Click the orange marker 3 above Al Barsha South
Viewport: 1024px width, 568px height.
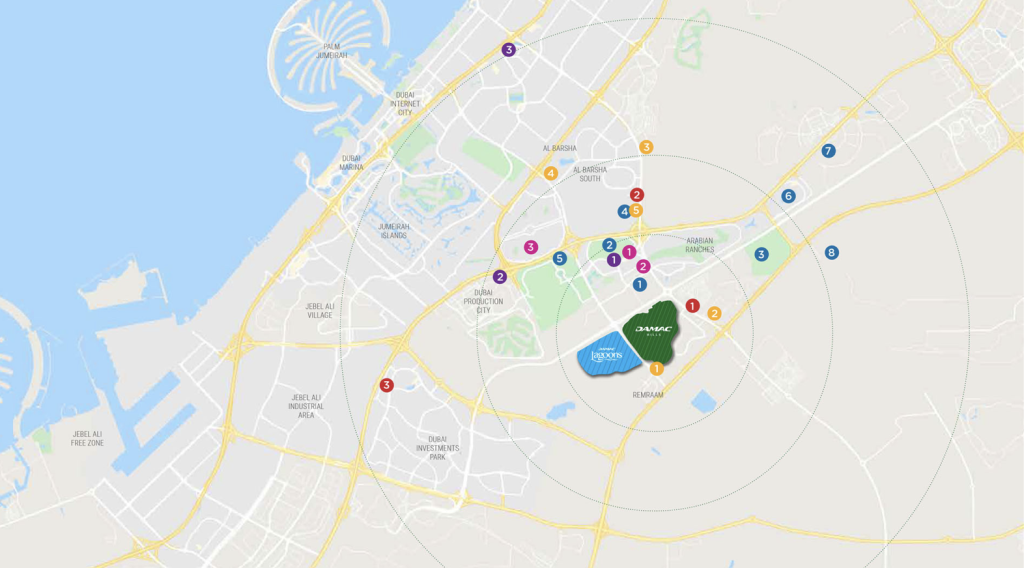tap(646, 147)
